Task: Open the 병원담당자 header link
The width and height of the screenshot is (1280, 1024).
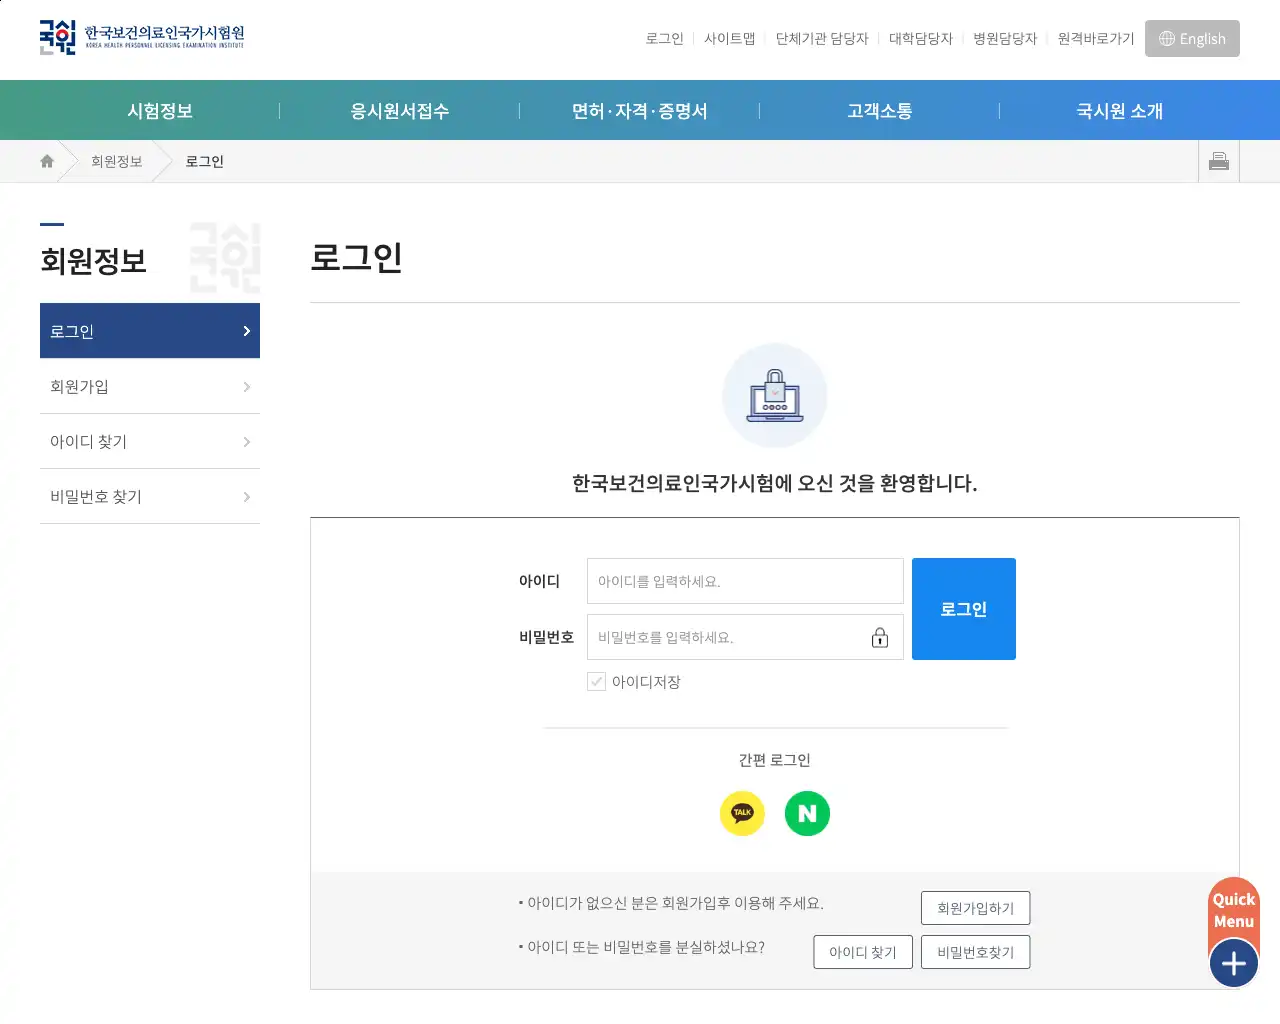Action: (x=1005, y=39)
